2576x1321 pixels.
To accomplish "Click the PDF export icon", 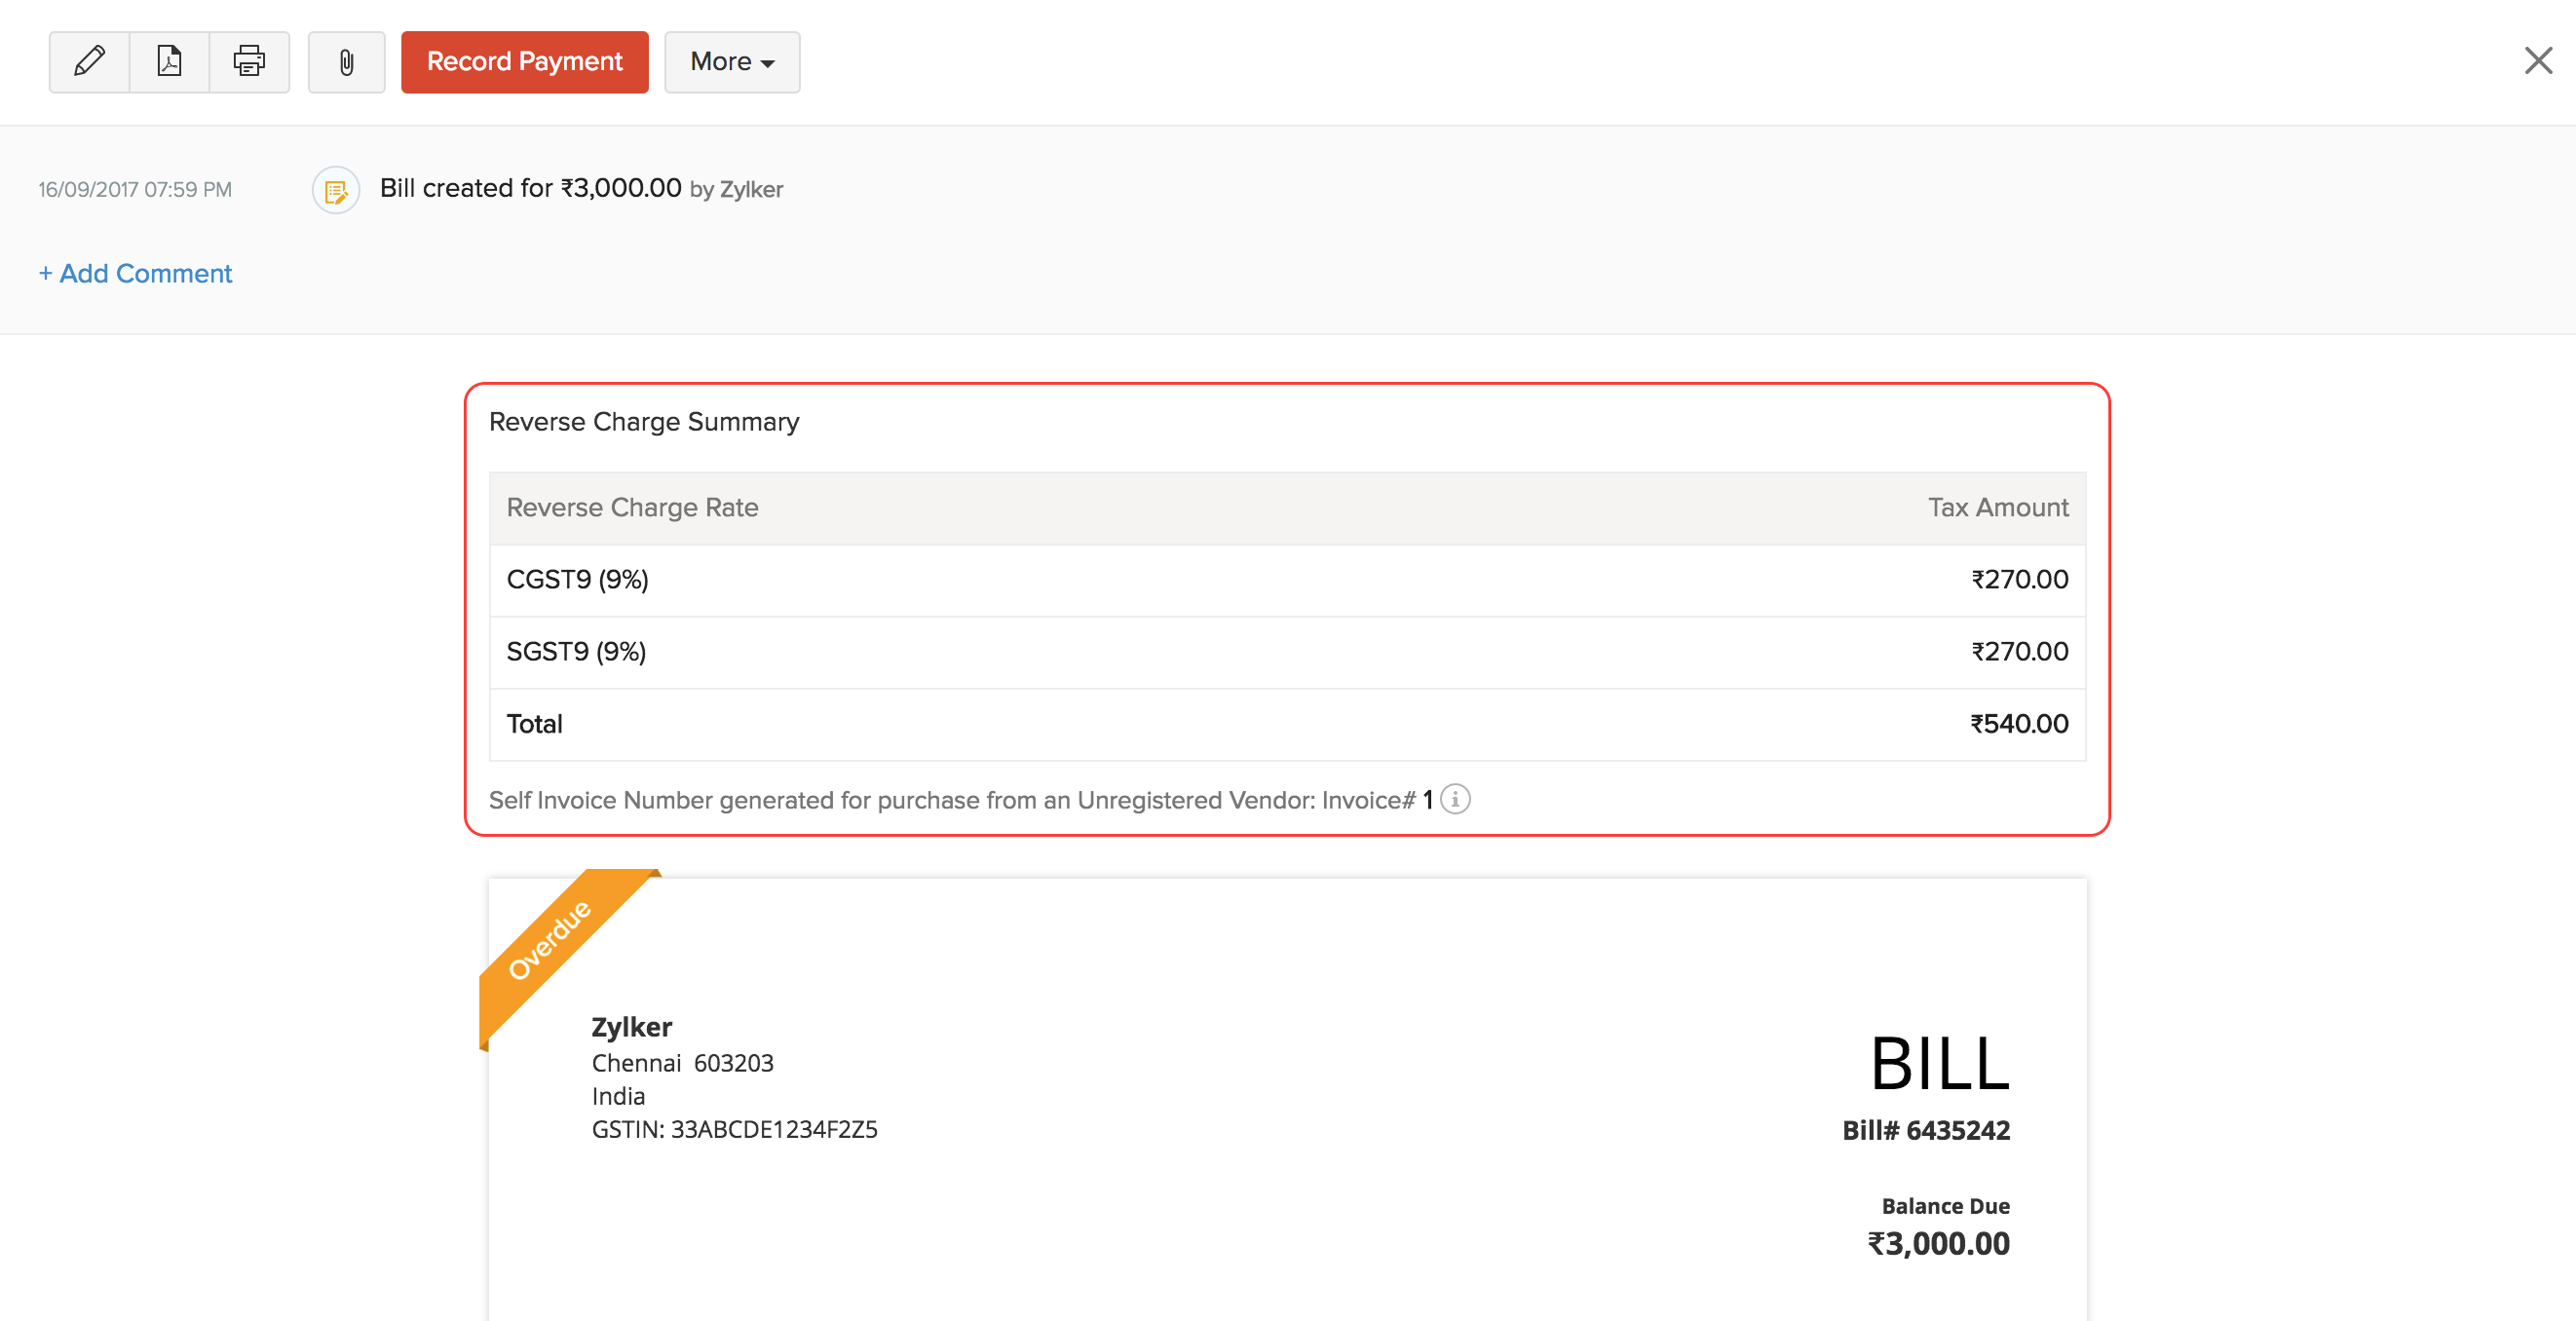I will (x=169, y=60).
